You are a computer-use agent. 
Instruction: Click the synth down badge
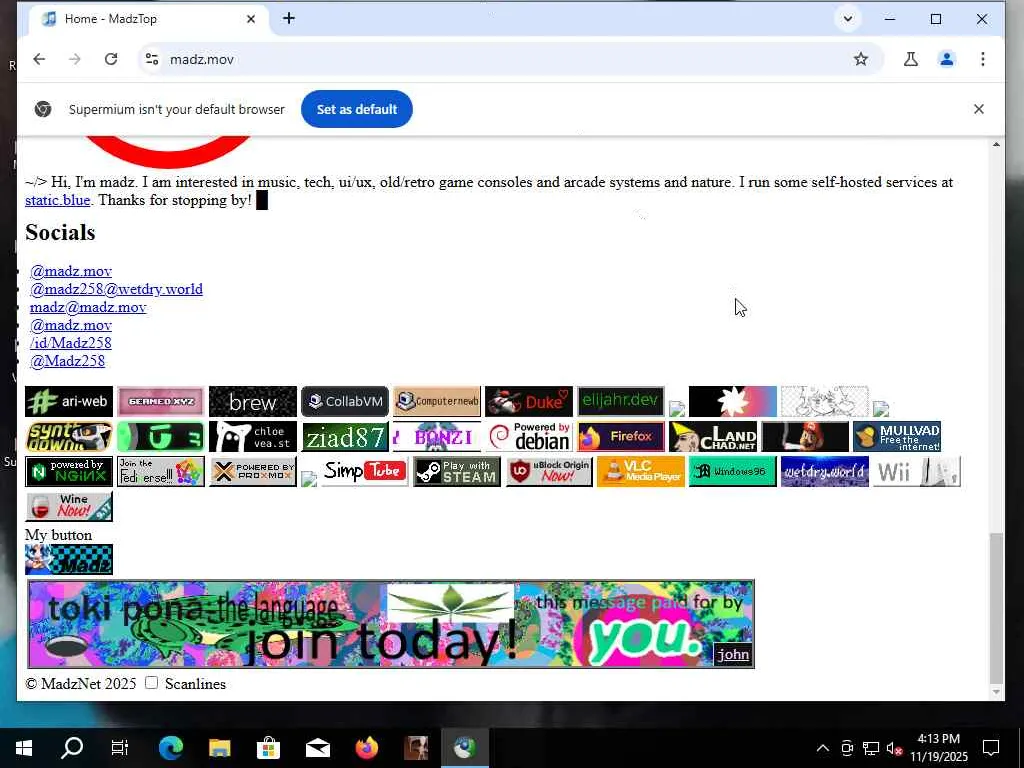(69, 436)
